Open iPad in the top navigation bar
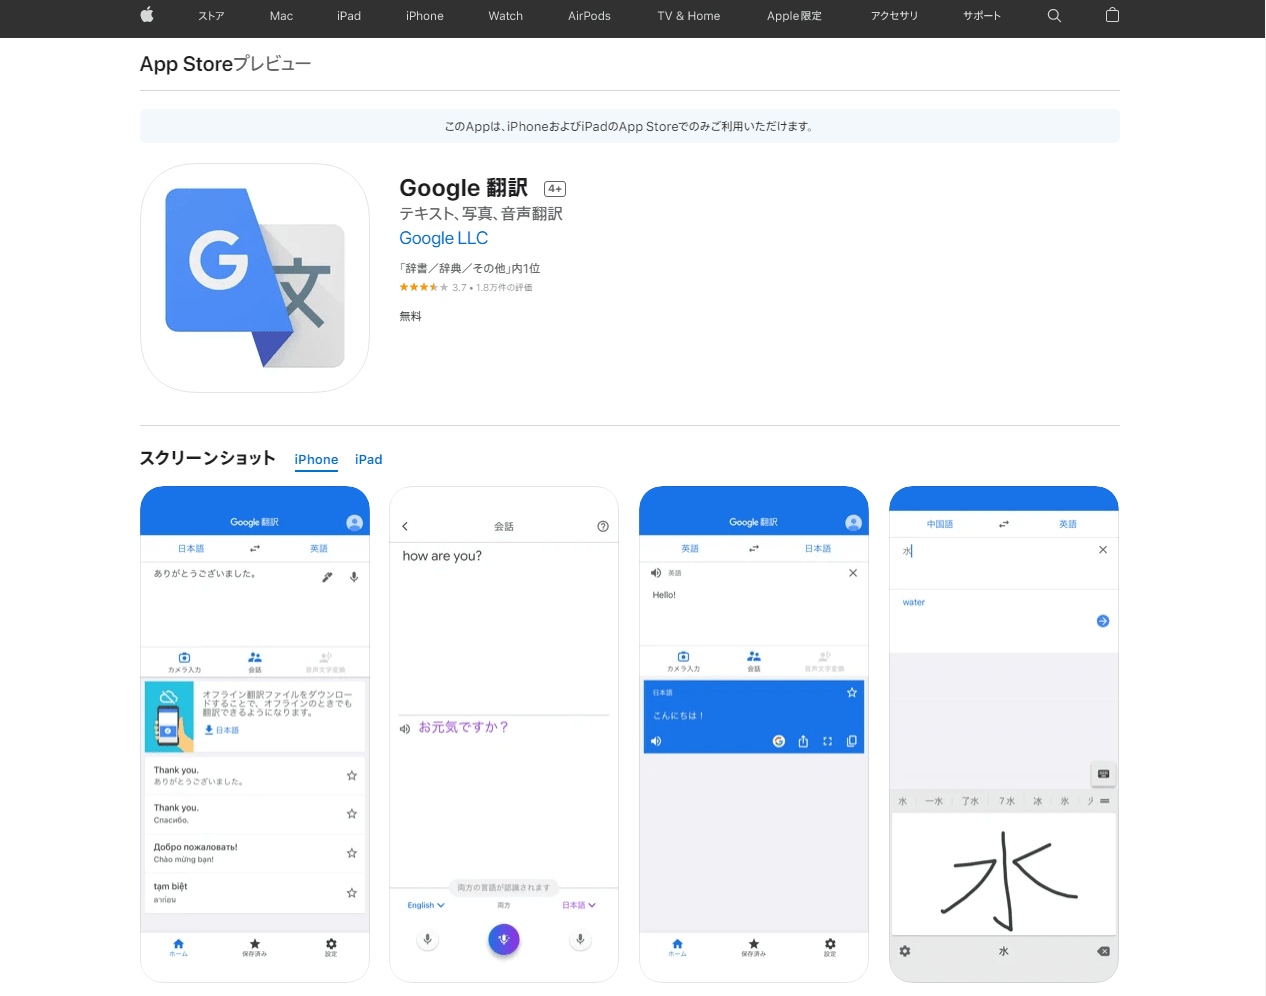The width and height of the screenshot is (1266, 996). pos(349,16)
